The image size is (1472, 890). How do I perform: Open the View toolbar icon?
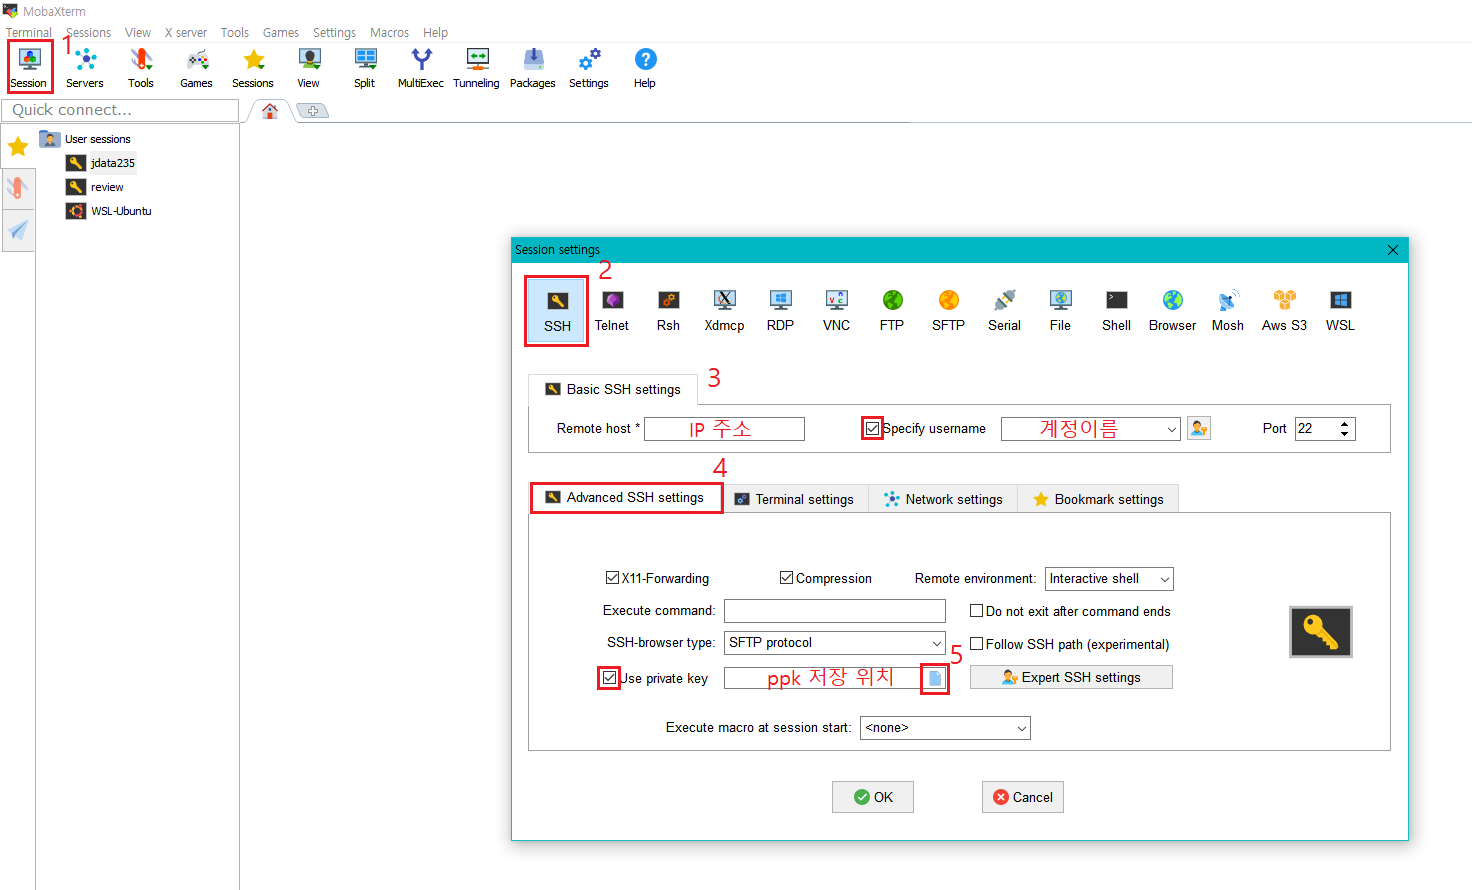pos(309,68)
